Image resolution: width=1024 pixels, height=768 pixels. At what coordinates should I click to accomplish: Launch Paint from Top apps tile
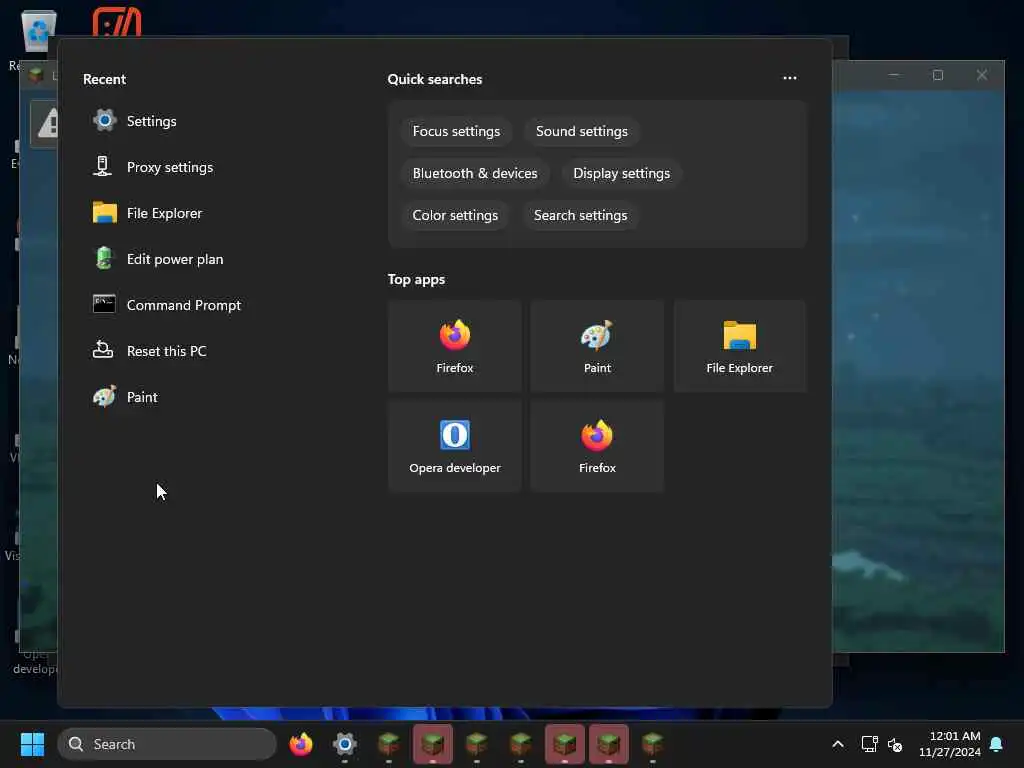pyautogui.click(x=597, y=346)
